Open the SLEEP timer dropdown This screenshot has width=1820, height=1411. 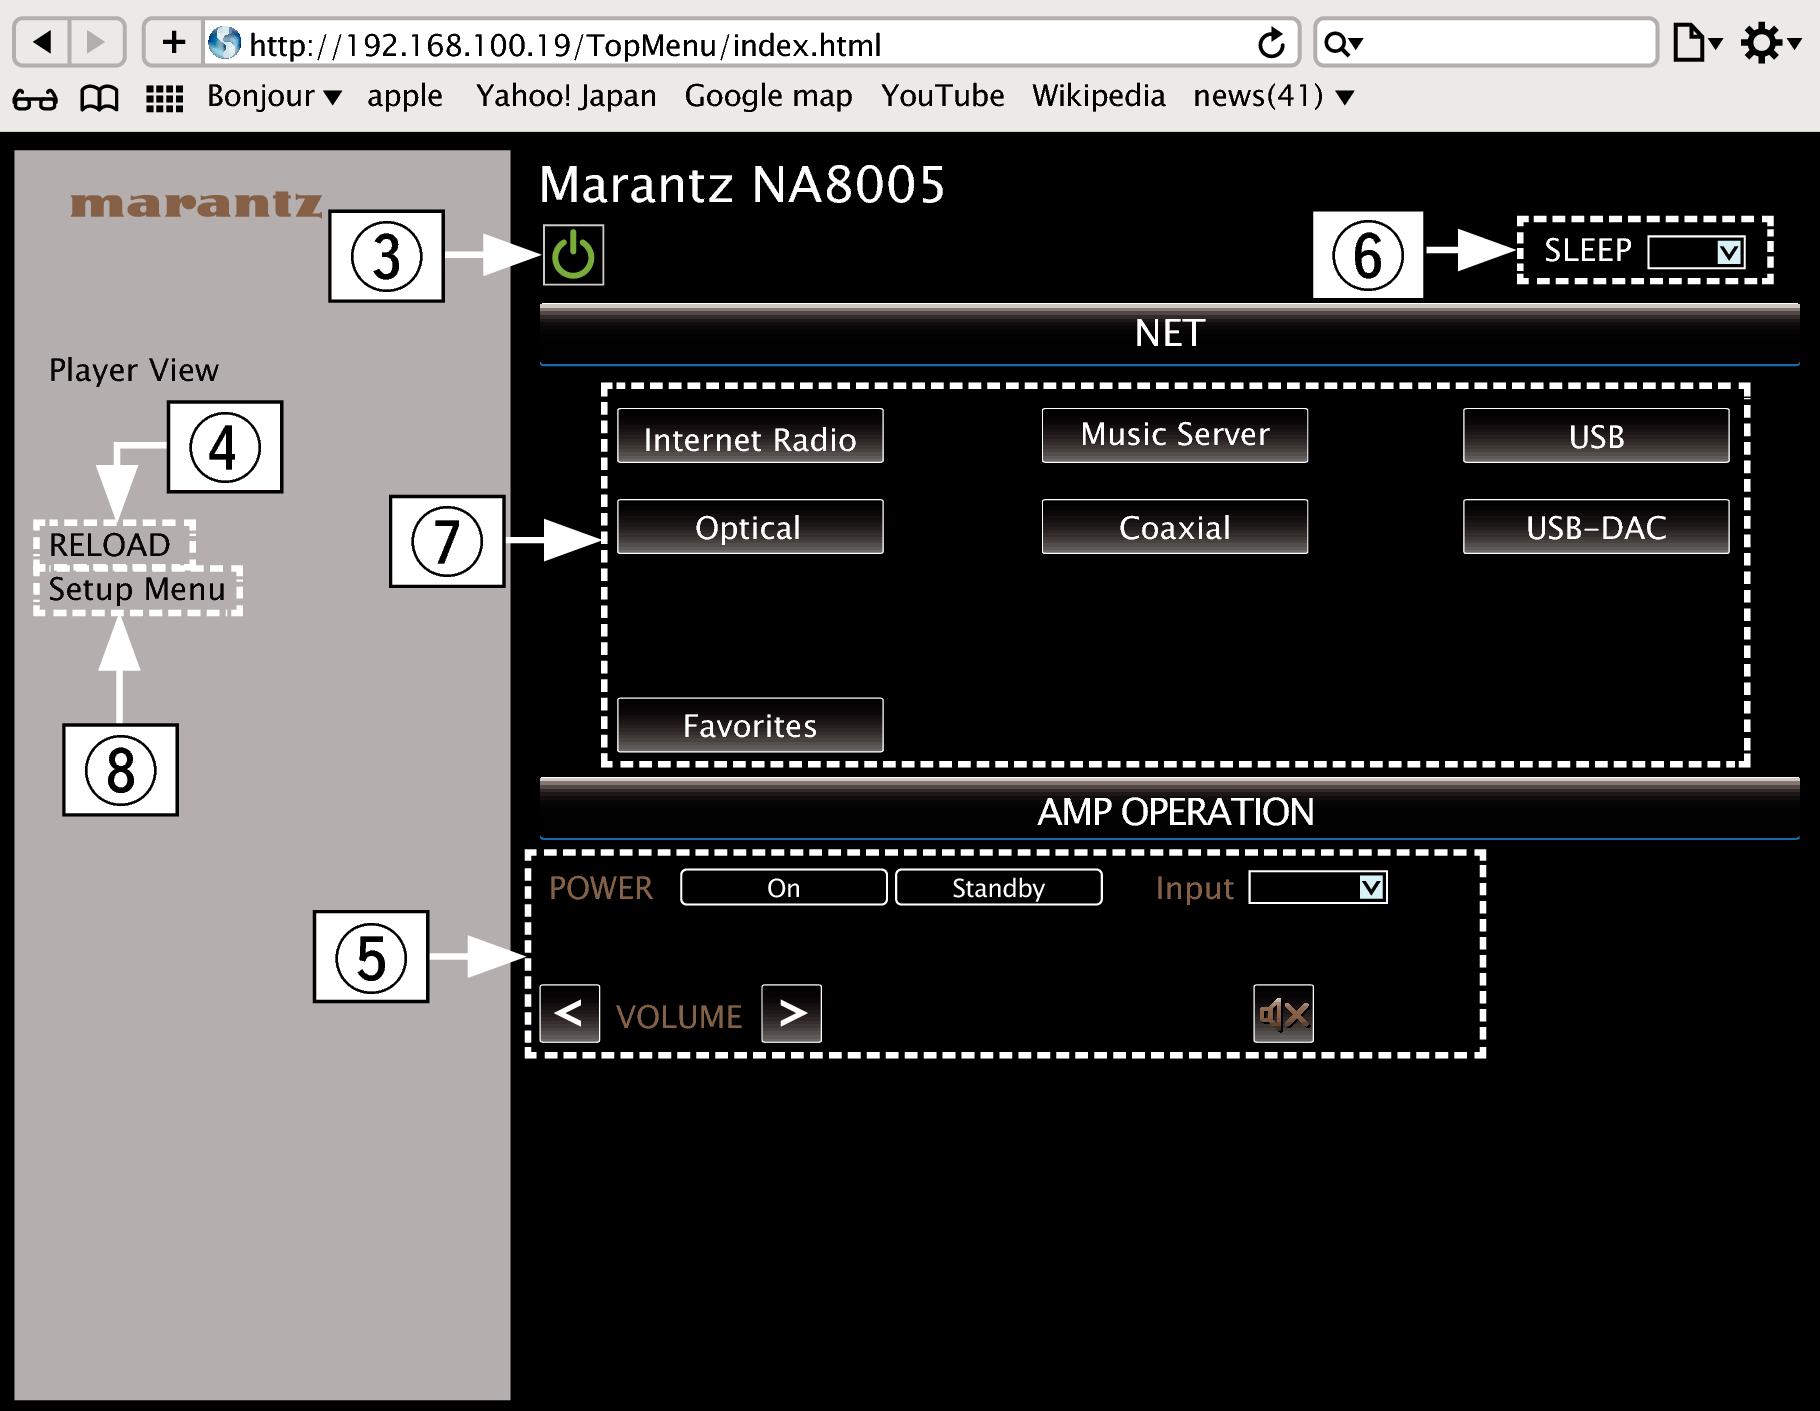[x=1696, y=252]
